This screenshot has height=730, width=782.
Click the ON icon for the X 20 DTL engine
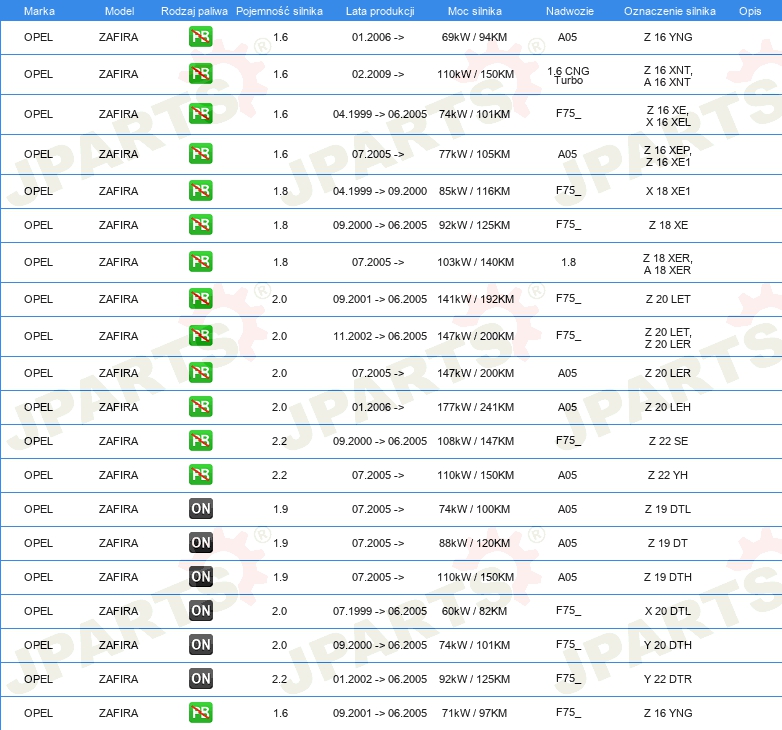201,611
